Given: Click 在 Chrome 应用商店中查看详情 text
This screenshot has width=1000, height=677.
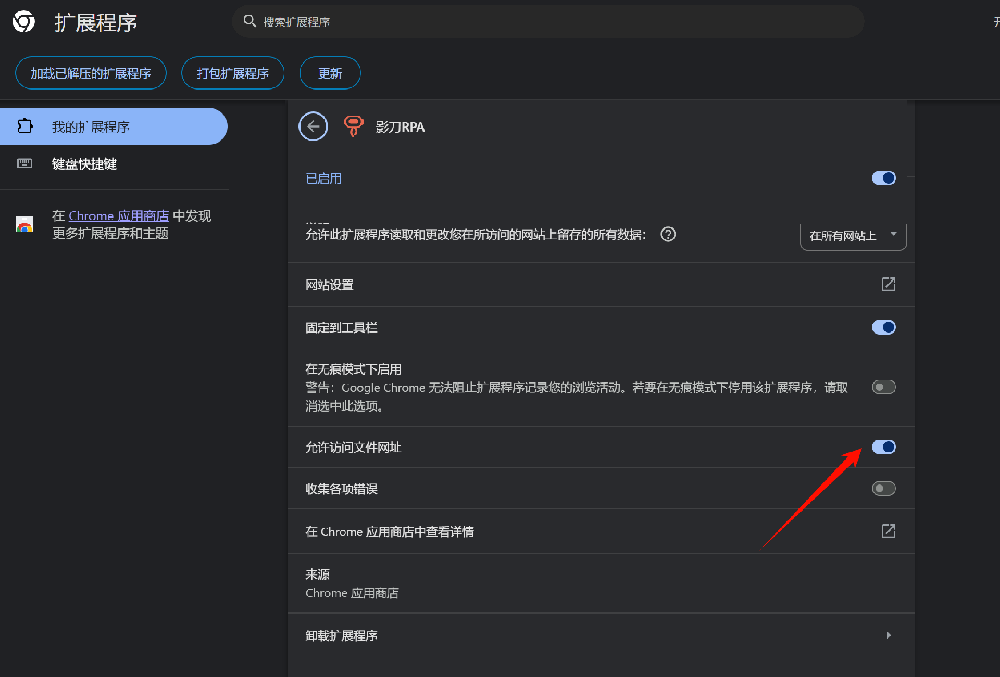Looking at the screenshot, I should tap(389, 532).
